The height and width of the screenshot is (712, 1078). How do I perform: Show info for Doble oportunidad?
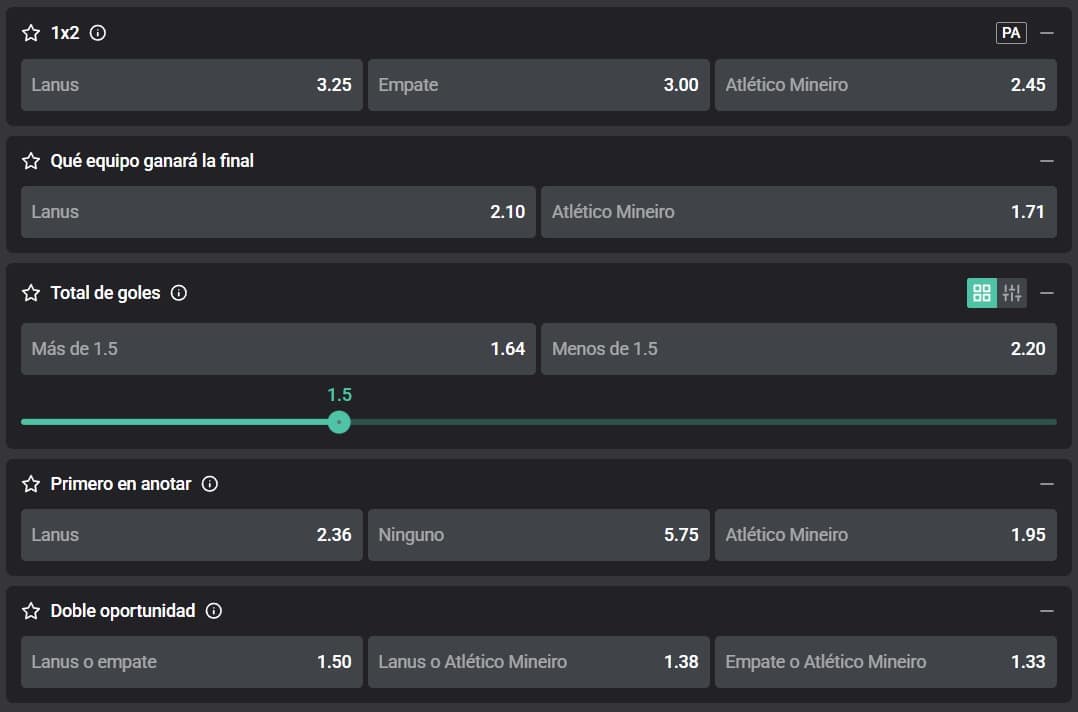pyautogui.click(x=214, y=611)
